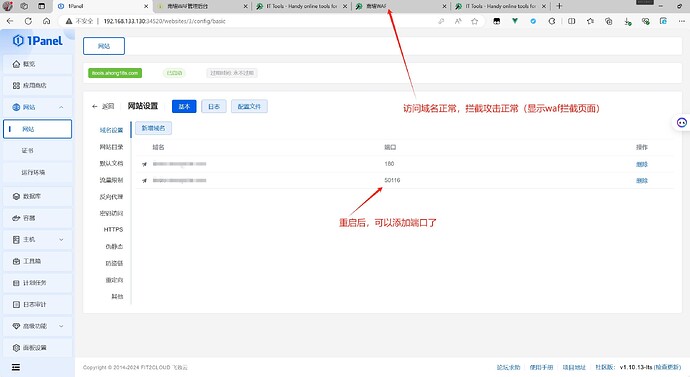Viewport: 690px width, 377px height.
Task: Open the 工具箱 toolbox sidebar icon
Action: tap(16, 261)
